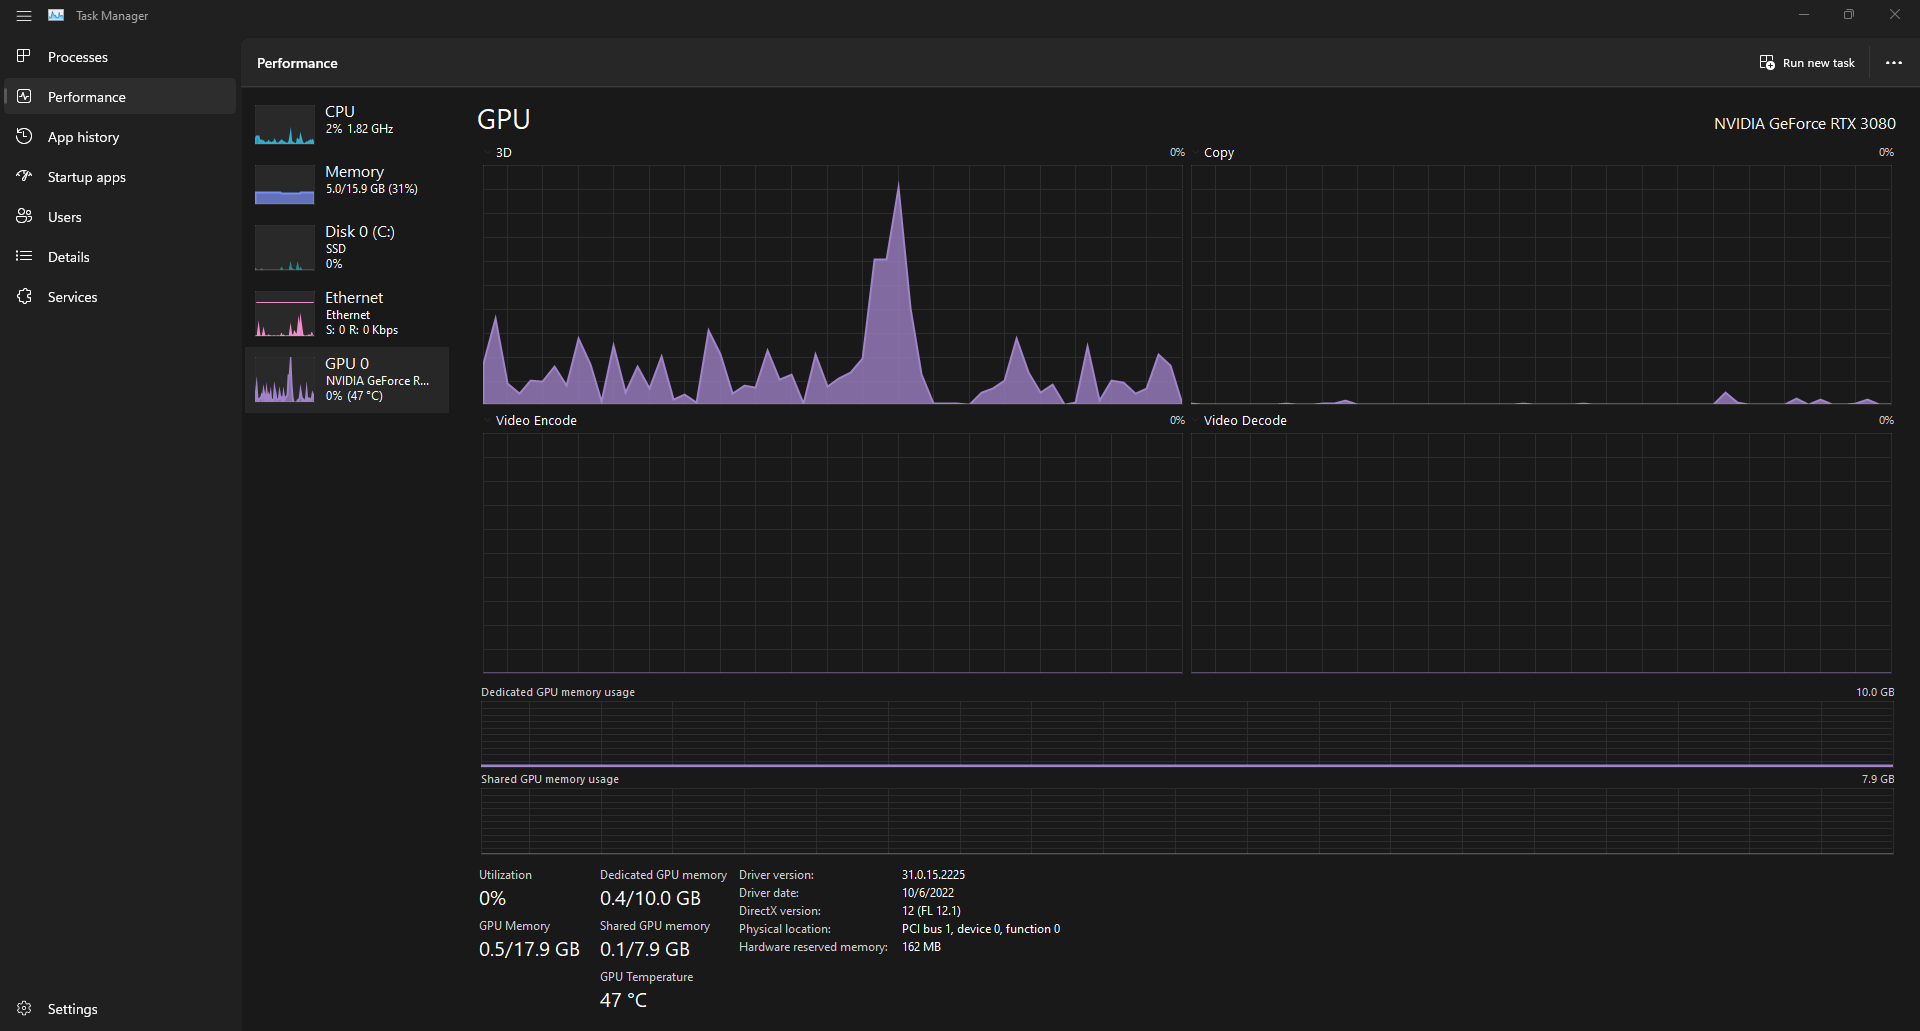The image size is (1920, 1031).
Task: Open the Video Encode engine dropdown
Action: point(531,420)
